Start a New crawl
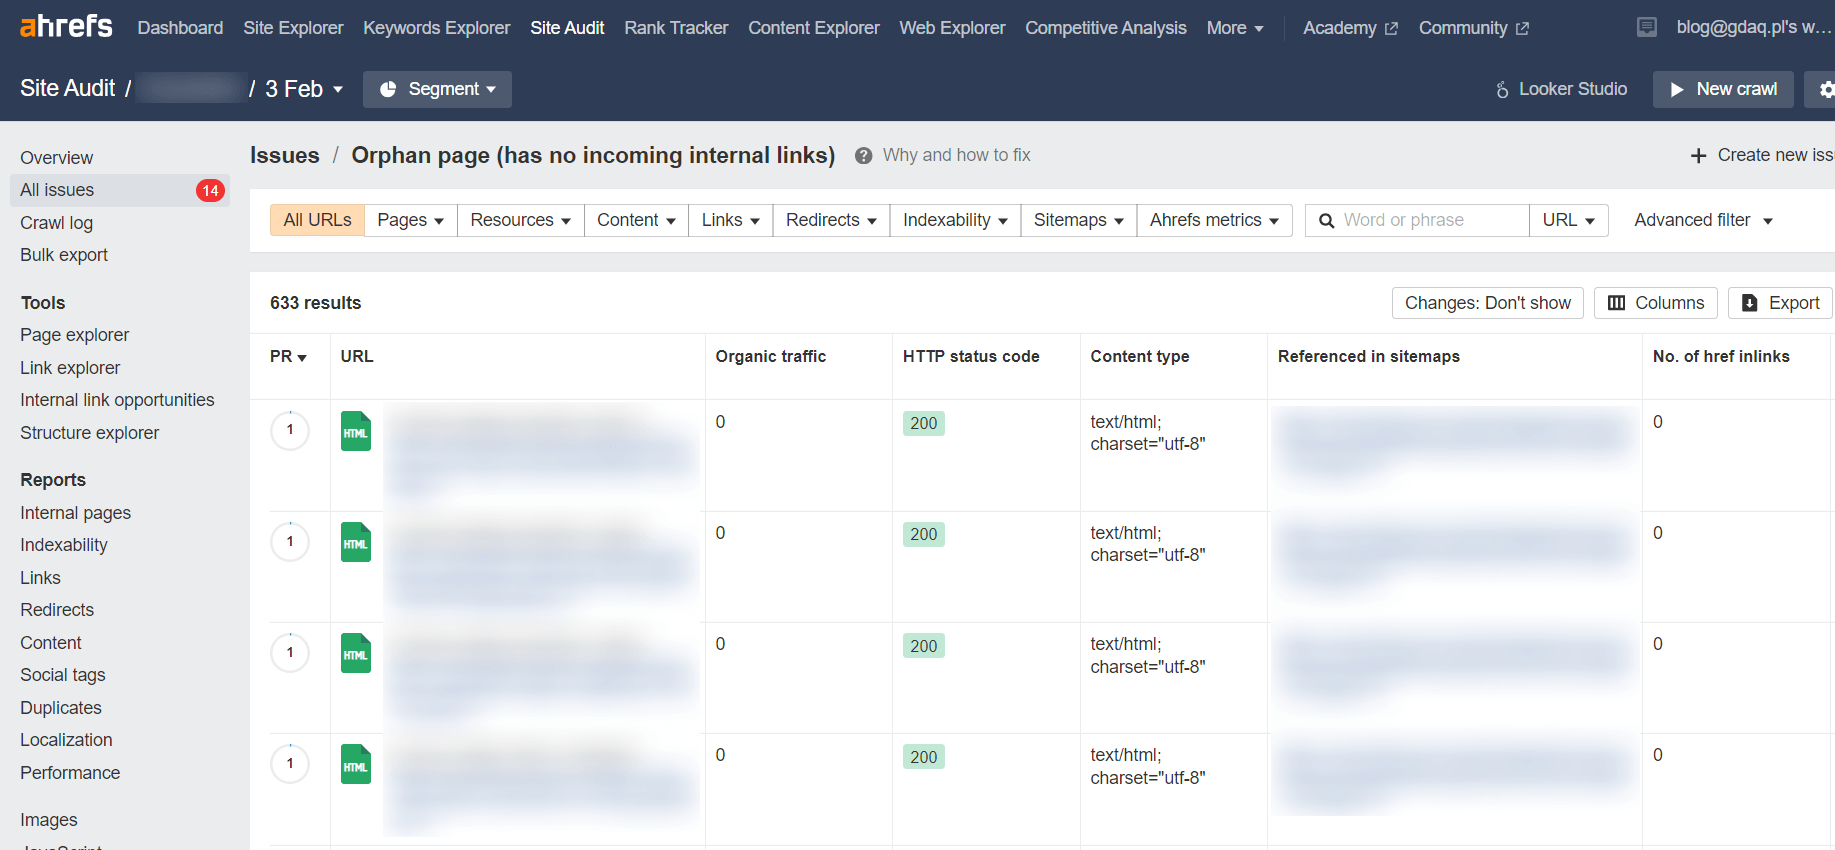1835x850 pixels. pyautogui.click(x=1722, y=89)
